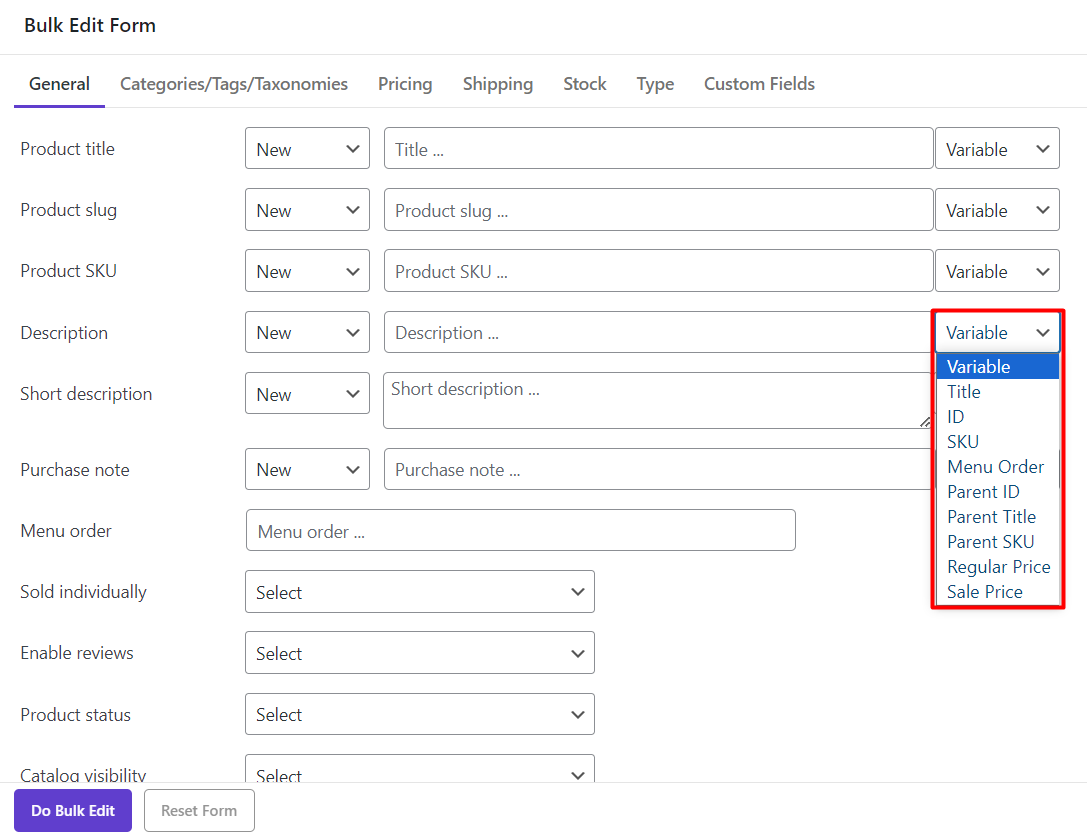Image resolution: width=1087 pixels, height=837 pixels.
Task: Open Product SKU operator dropdown set to New
Action: (x=307, y=270)
